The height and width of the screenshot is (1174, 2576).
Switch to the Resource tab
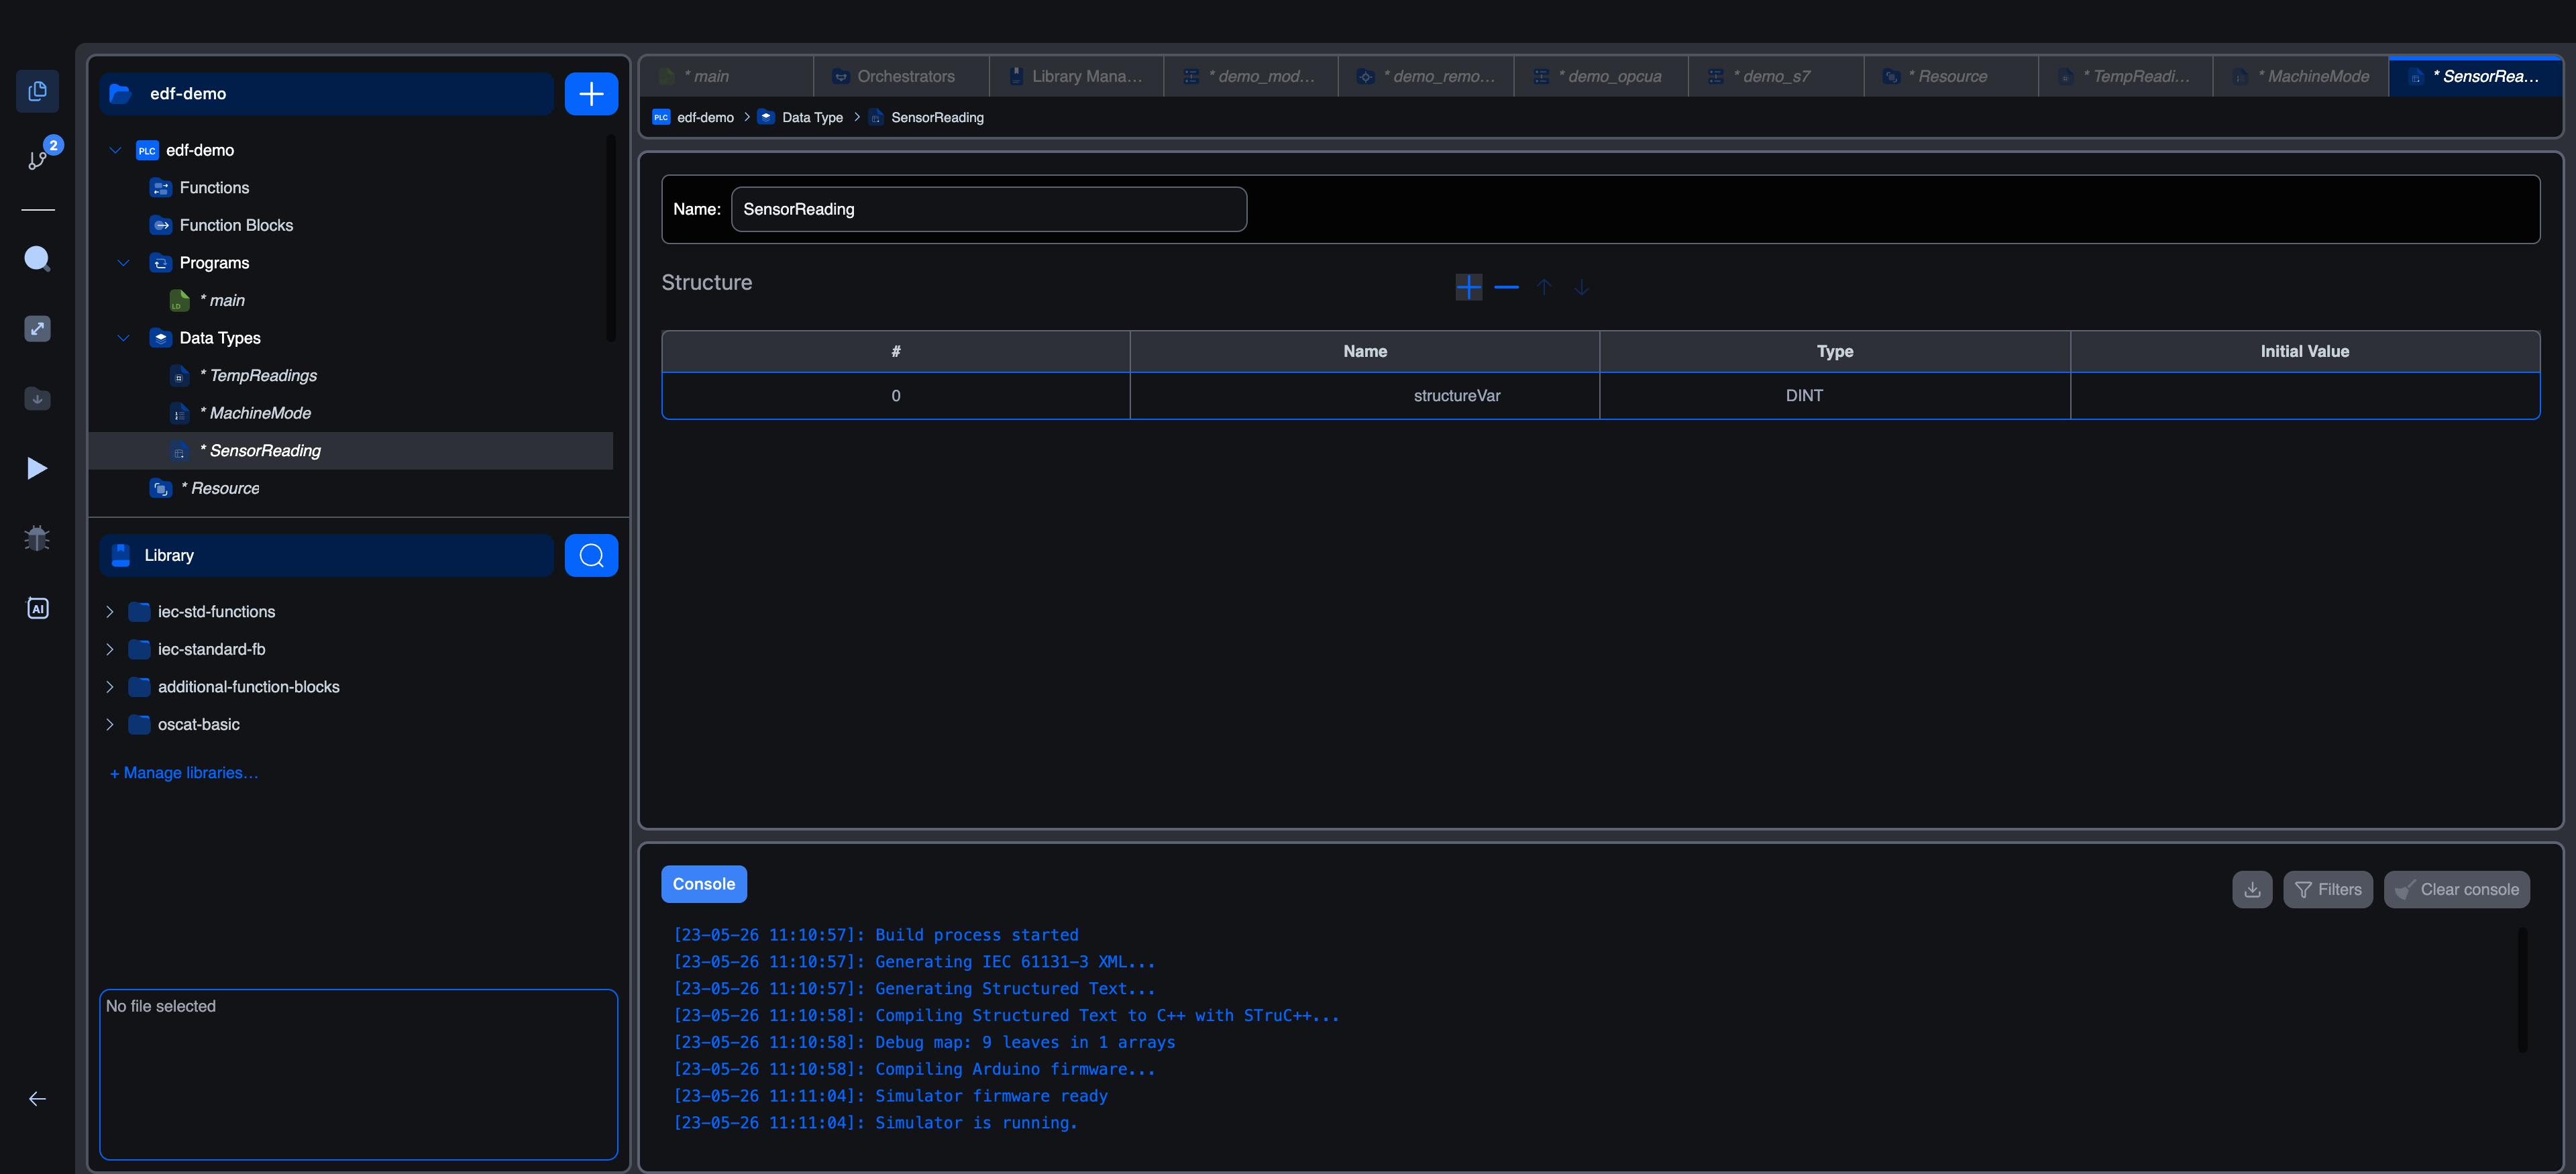click(1951, 76)
